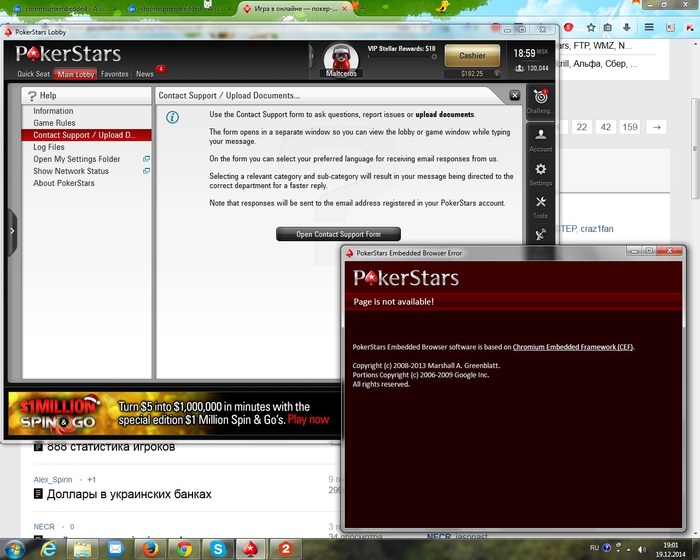Viewport: 700px width, 560px height.
Task: Hide the balance using arrow next to $192.25
Action: tap(497, 74)
